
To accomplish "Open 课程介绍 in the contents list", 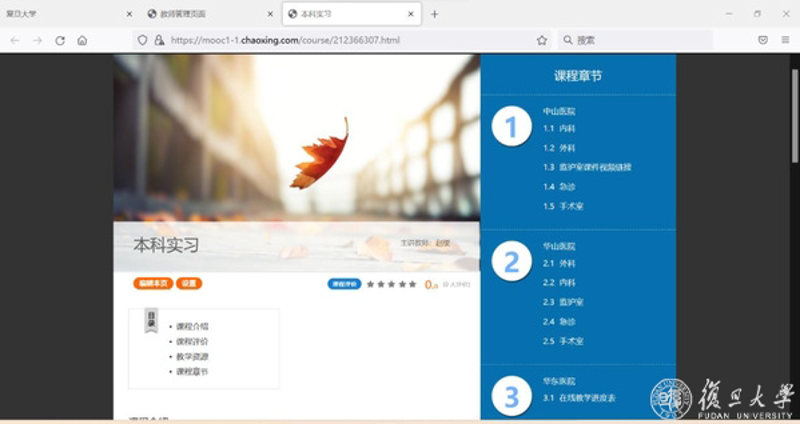I will [x=192, y=327].
